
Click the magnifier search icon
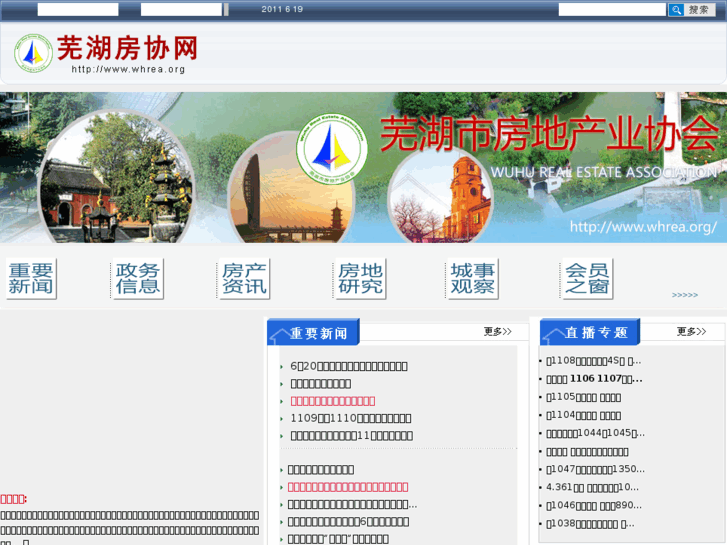pos(676,10)
